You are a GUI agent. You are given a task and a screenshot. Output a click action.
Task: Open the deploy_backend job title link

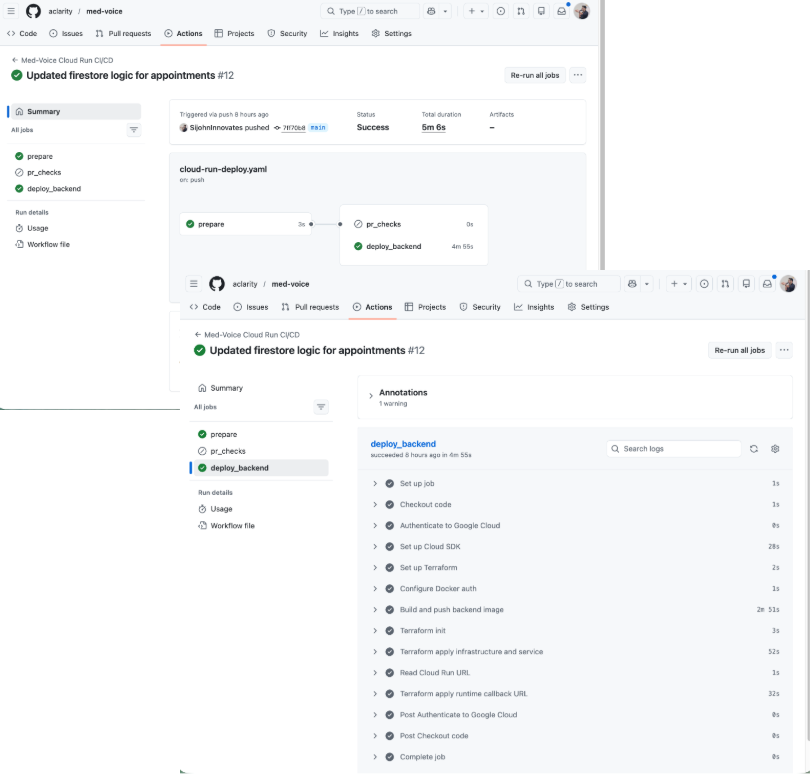coord(403,444)
